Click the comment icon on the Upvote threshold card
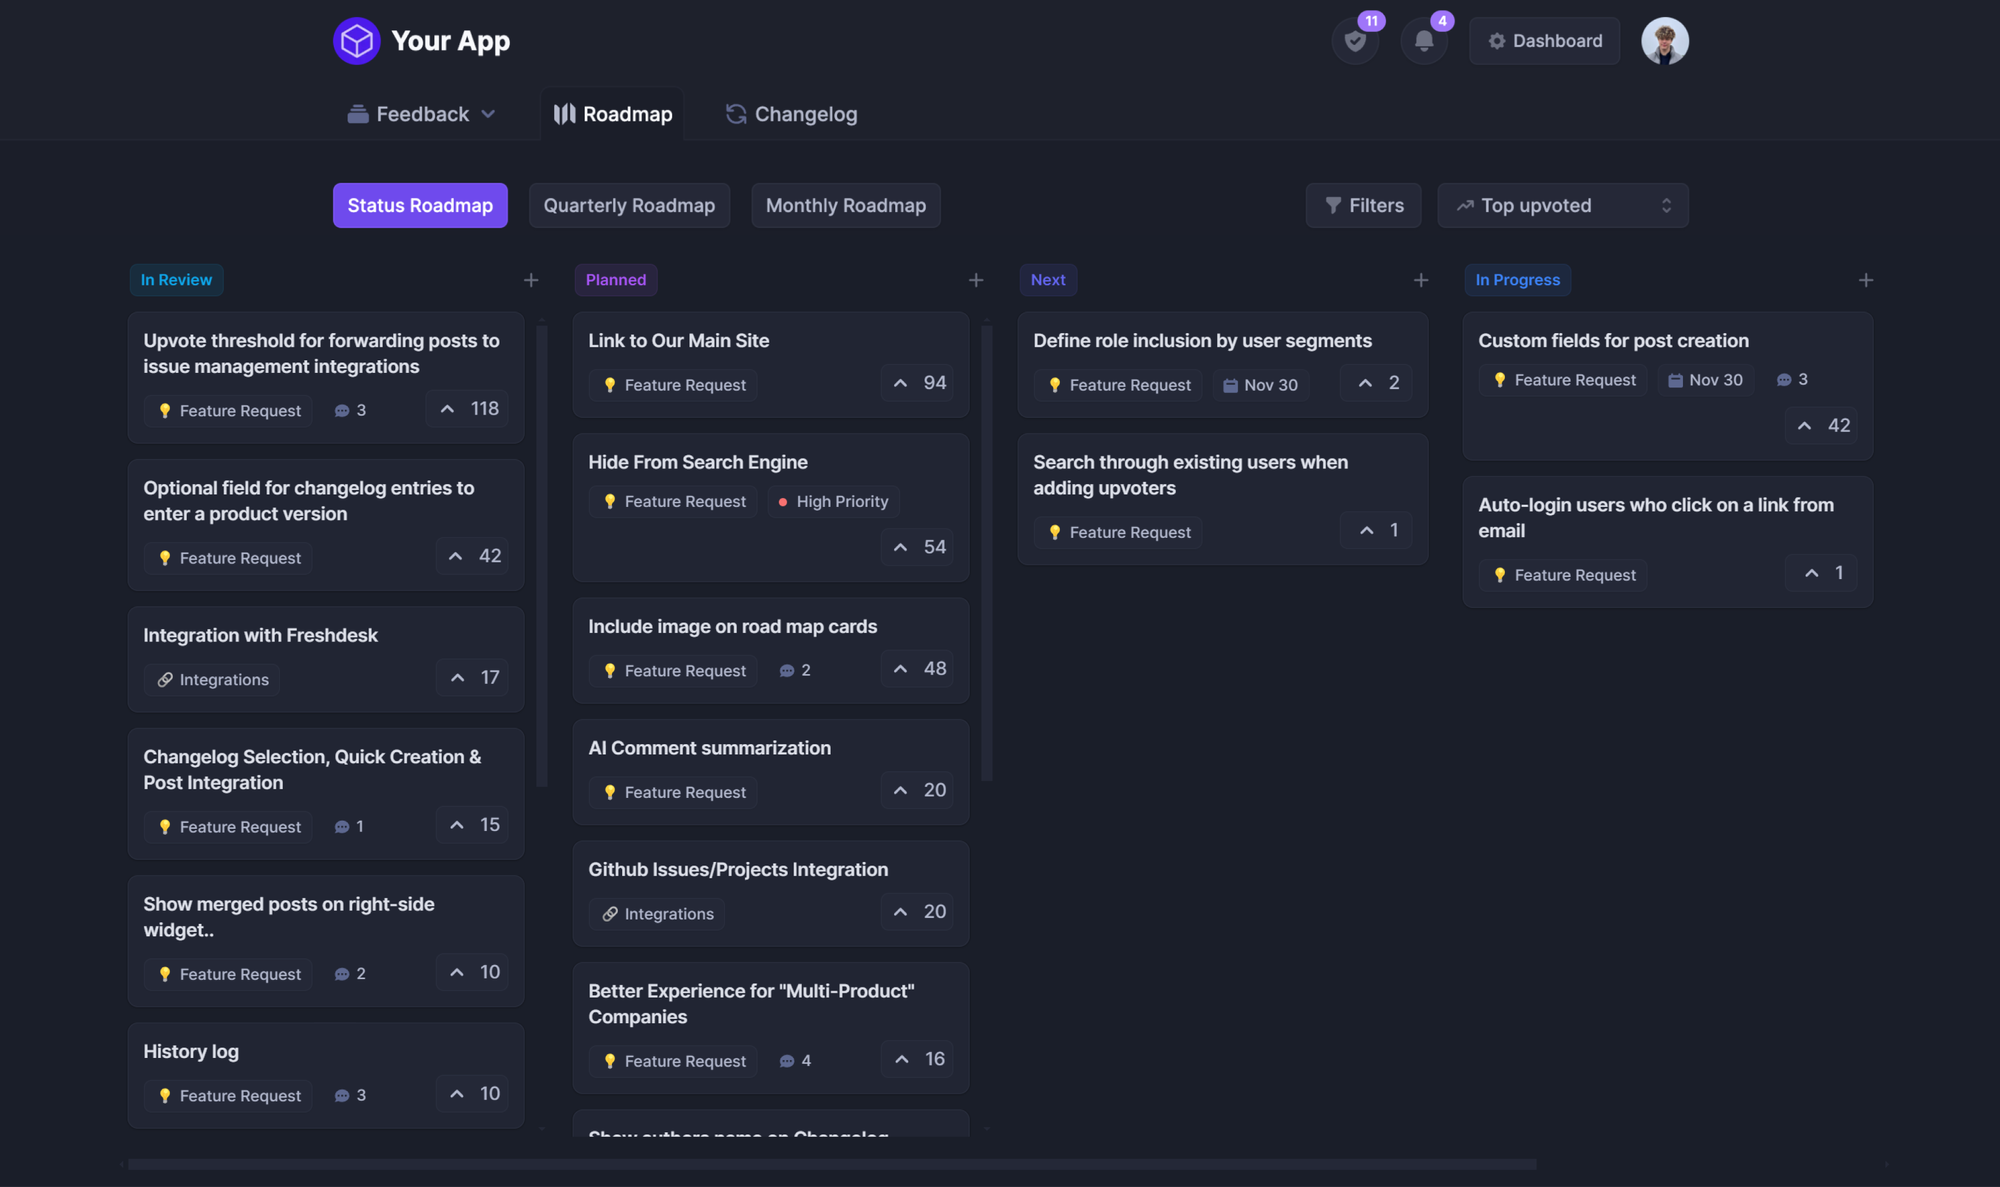The height and width of the screenshot is (1187, 2000). point(339,410)
